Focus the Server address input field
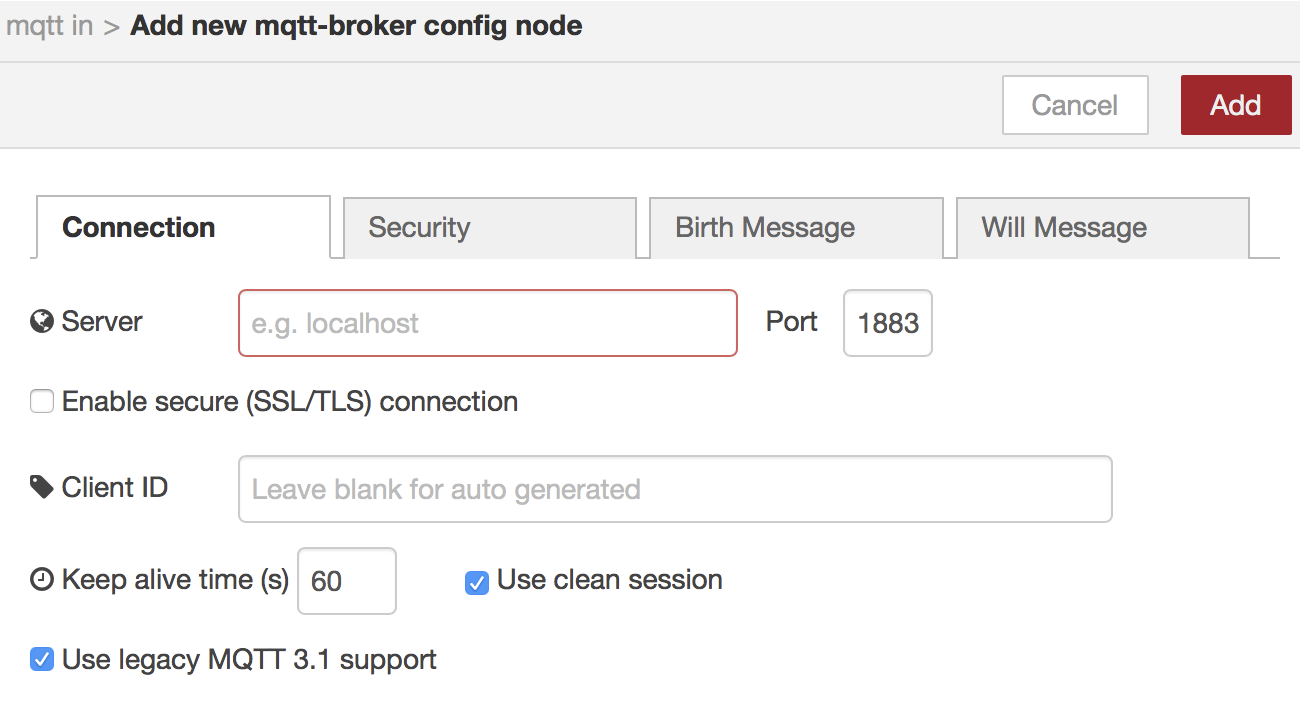 487,323
